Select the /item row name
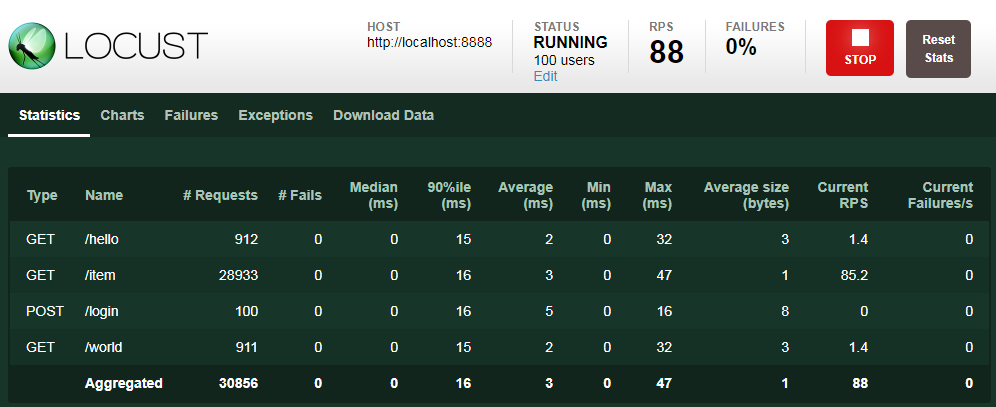The width and height of the screenshot is (996, 407). point(100,276)
